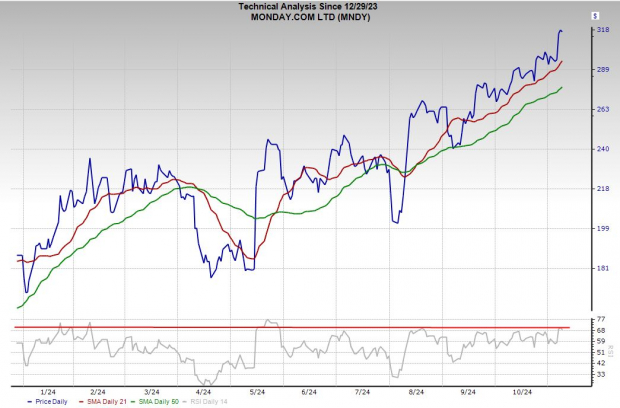Click the MONDAY.COM LTD (MNDY) subtitle
The height and width of the screenshot is (408, 620).
click(310, 17)
